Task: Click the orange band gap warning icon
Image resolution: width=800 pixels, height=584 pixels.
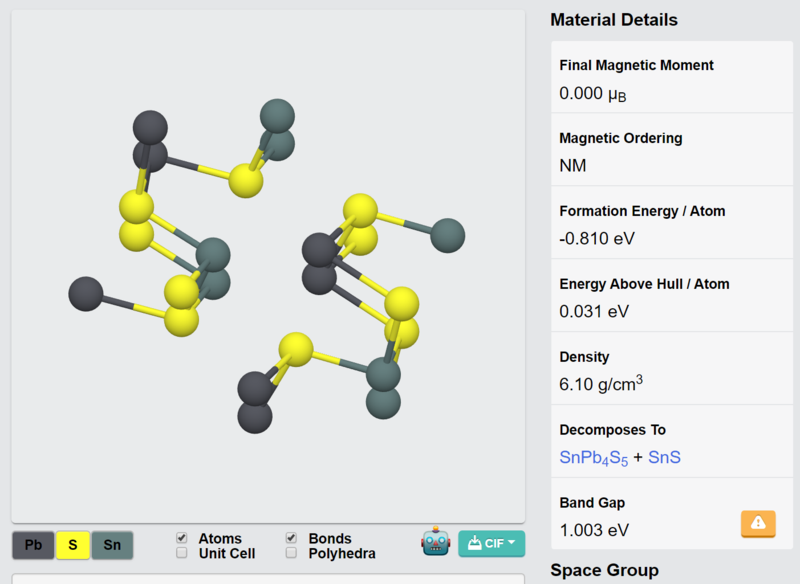Action: point(758,523)
